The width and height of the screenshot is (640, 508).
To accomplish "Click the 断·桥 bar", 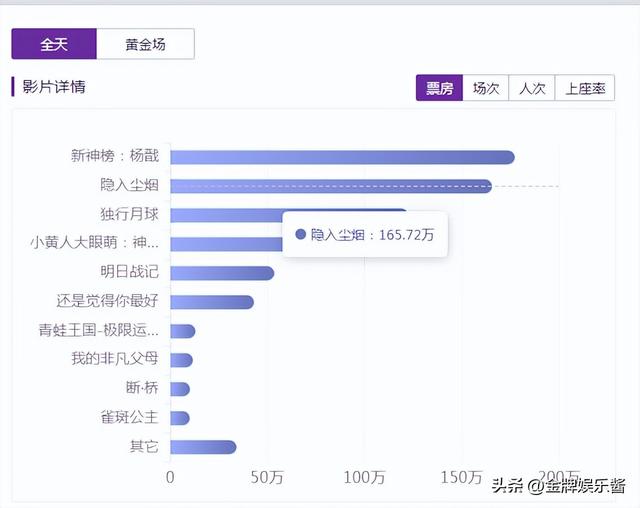I will [180, 389].
